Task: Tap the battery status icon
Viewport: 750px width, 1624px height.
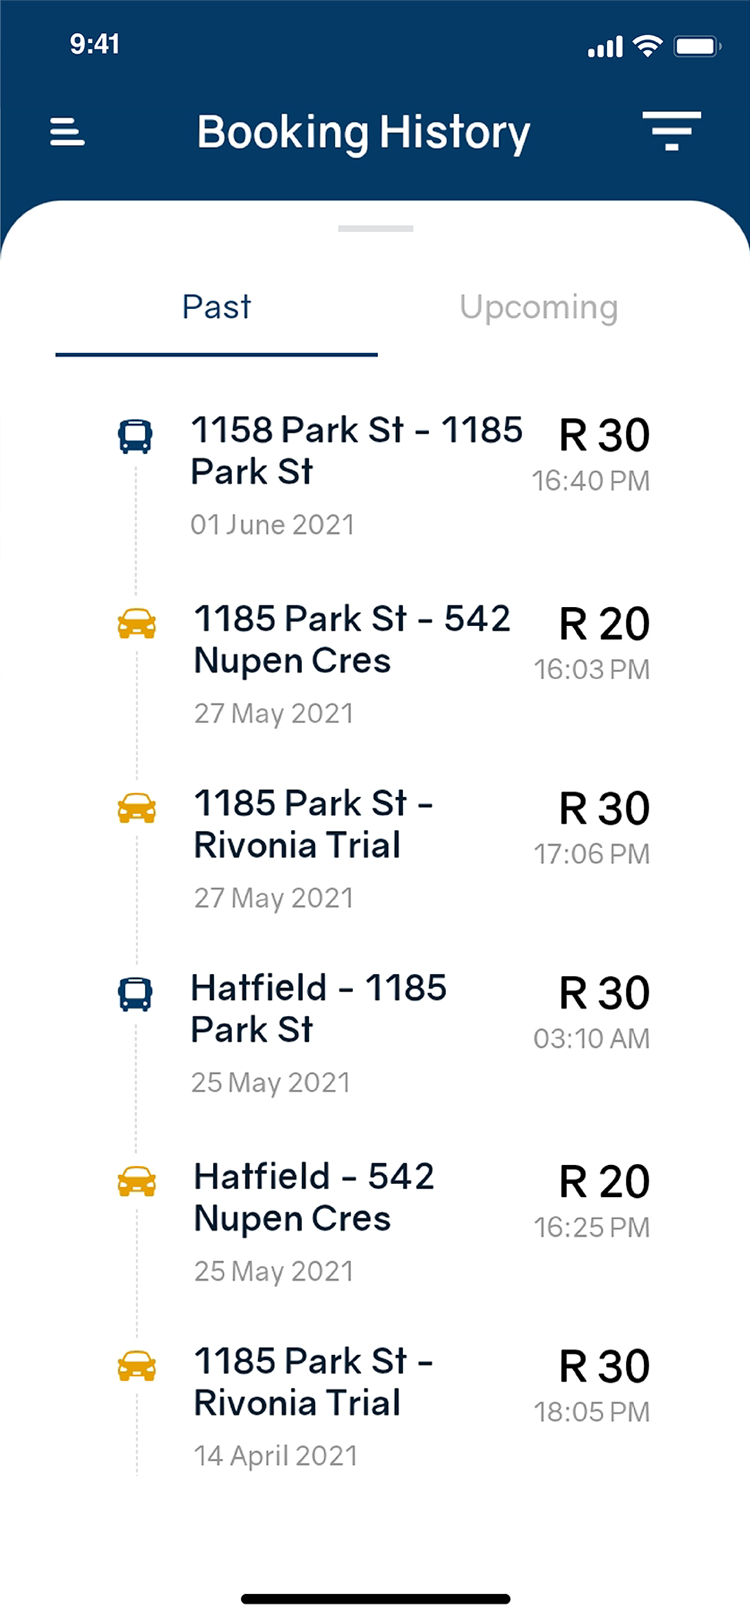Action: point(697,46)
